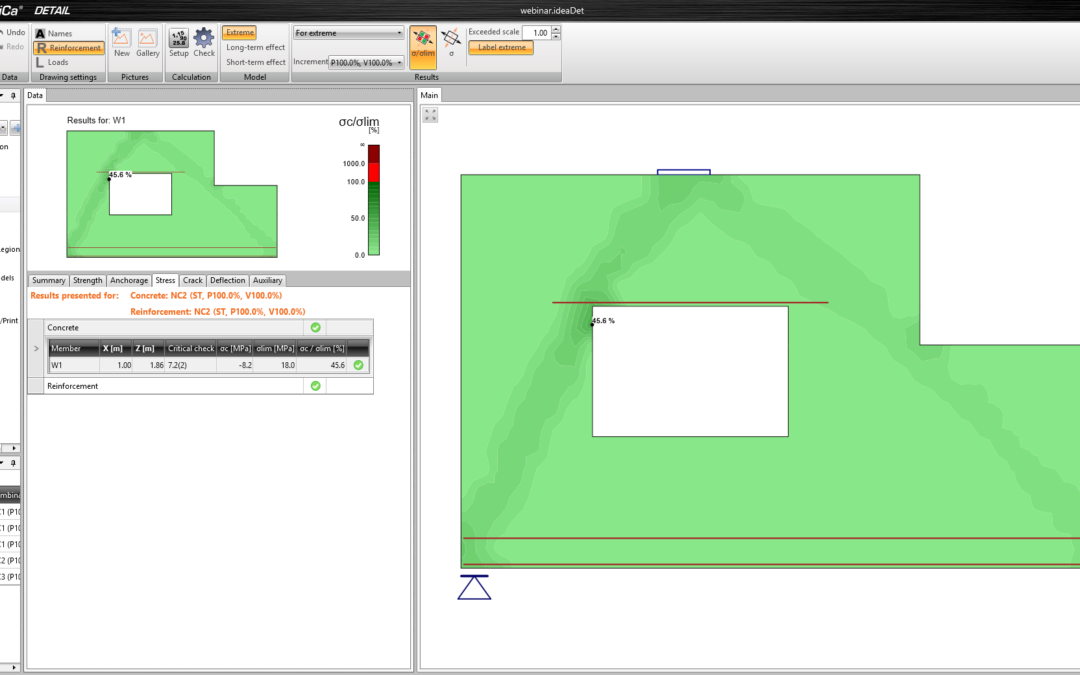Toggle Reinforcement drawing visibility
Image resolution: width=1080 pixels, height=675 pixels.
68,47
